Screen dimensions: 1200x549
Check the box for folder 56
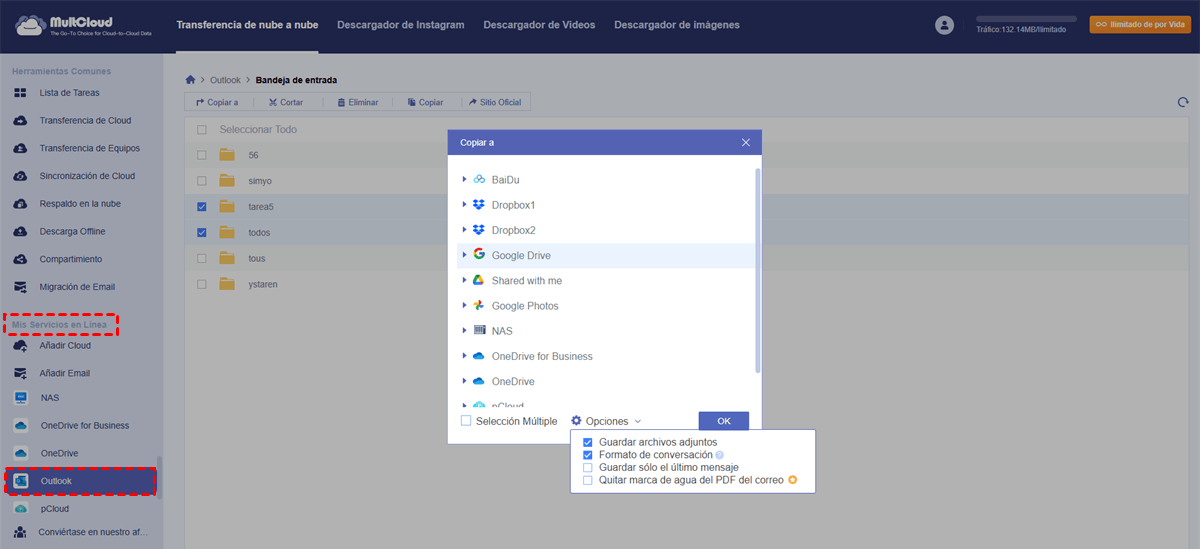pyautogui.click(x=202, y=155)
